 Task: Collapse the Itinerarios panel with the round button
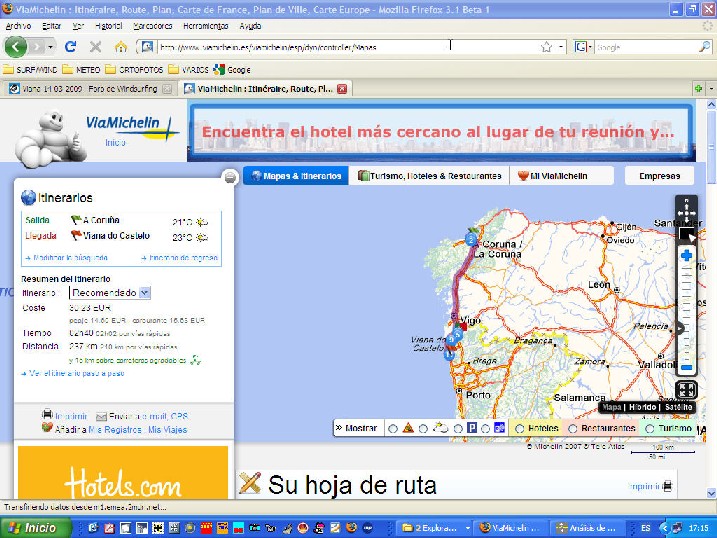coord(230,177)
